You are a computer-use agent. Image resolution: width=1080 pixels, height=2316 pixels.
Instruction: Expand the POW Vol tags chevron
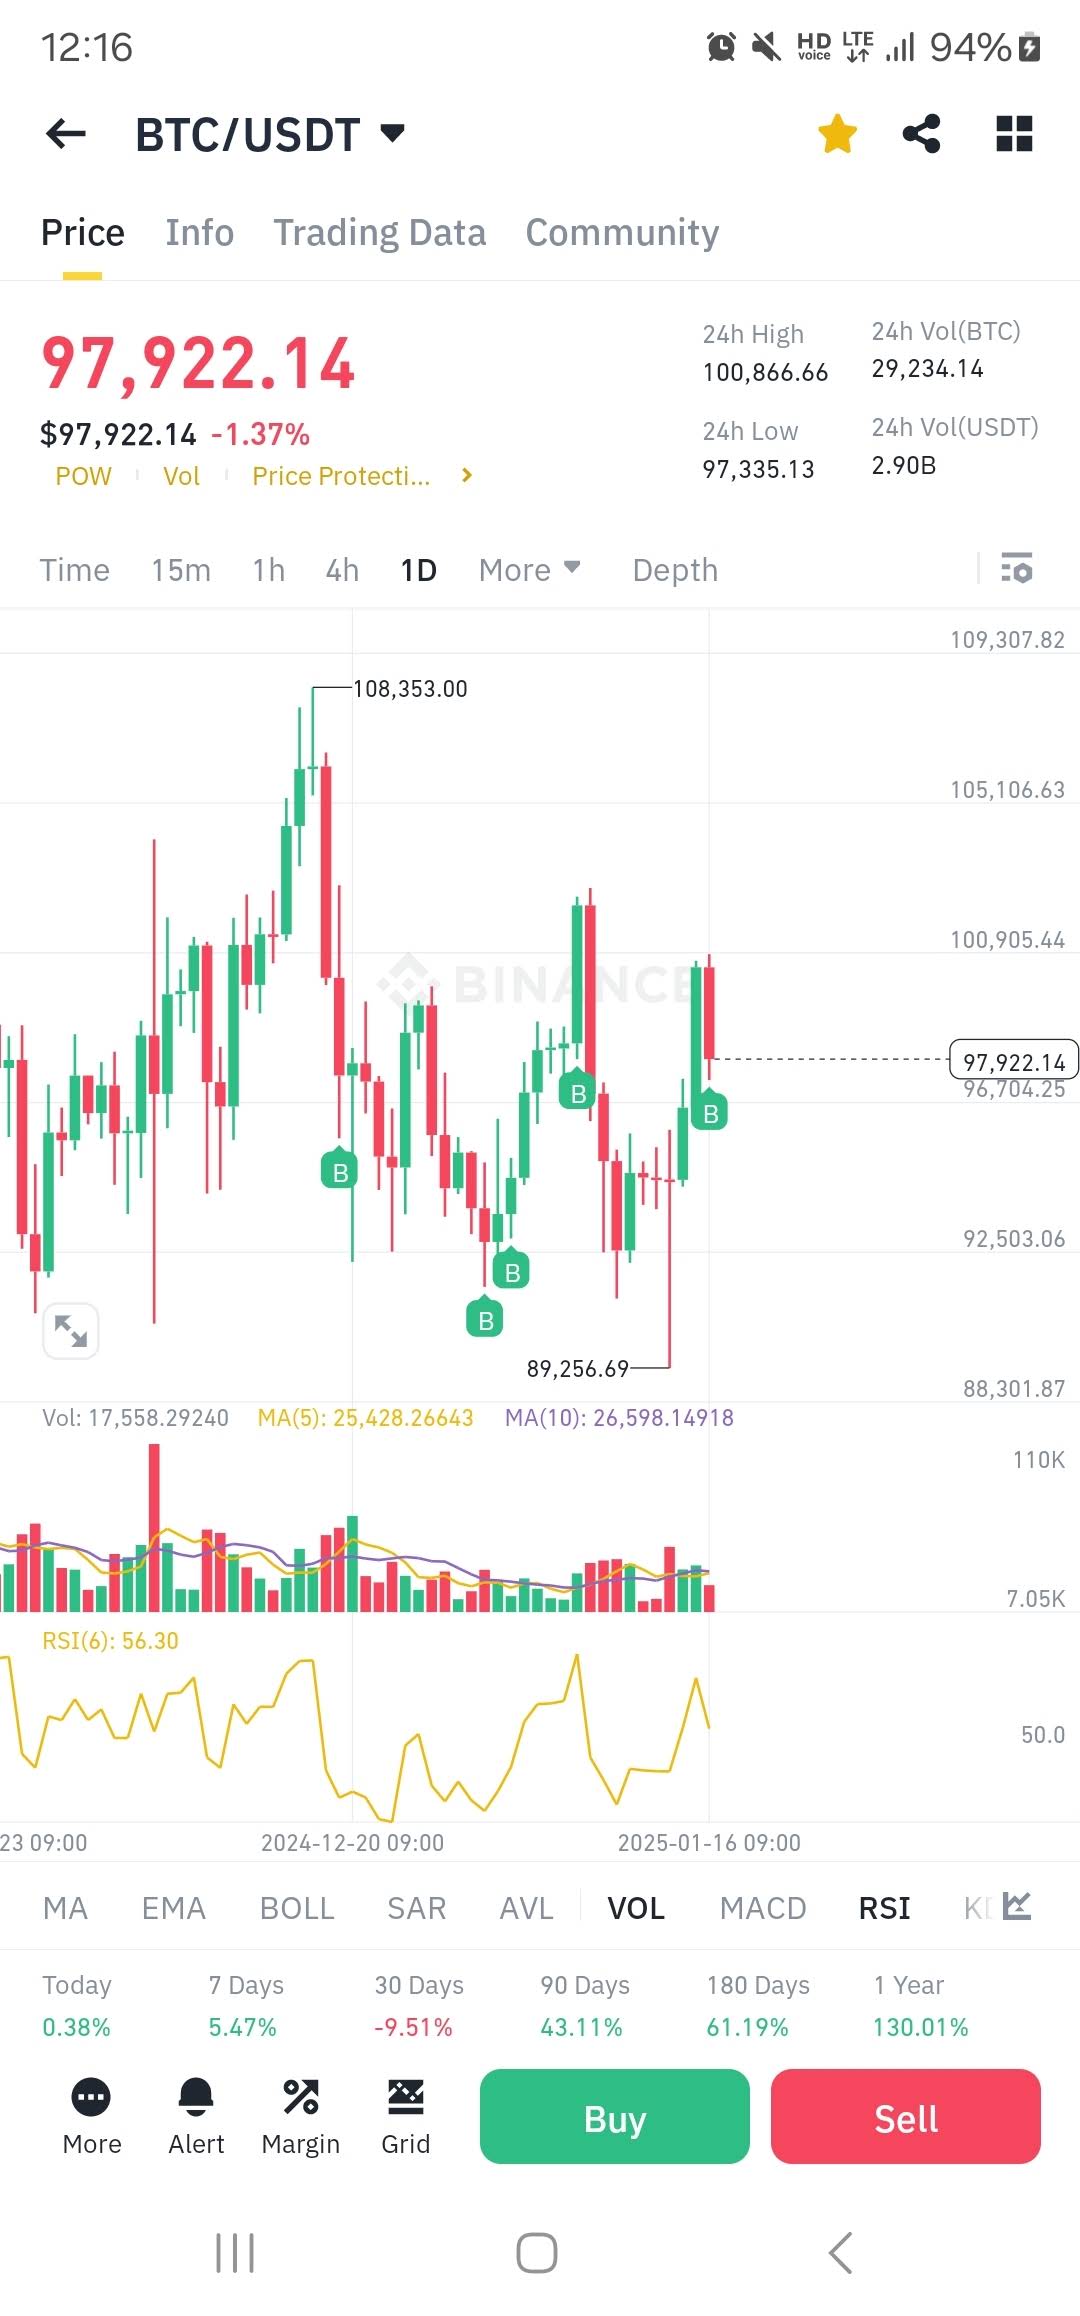(x=466, y=476)
